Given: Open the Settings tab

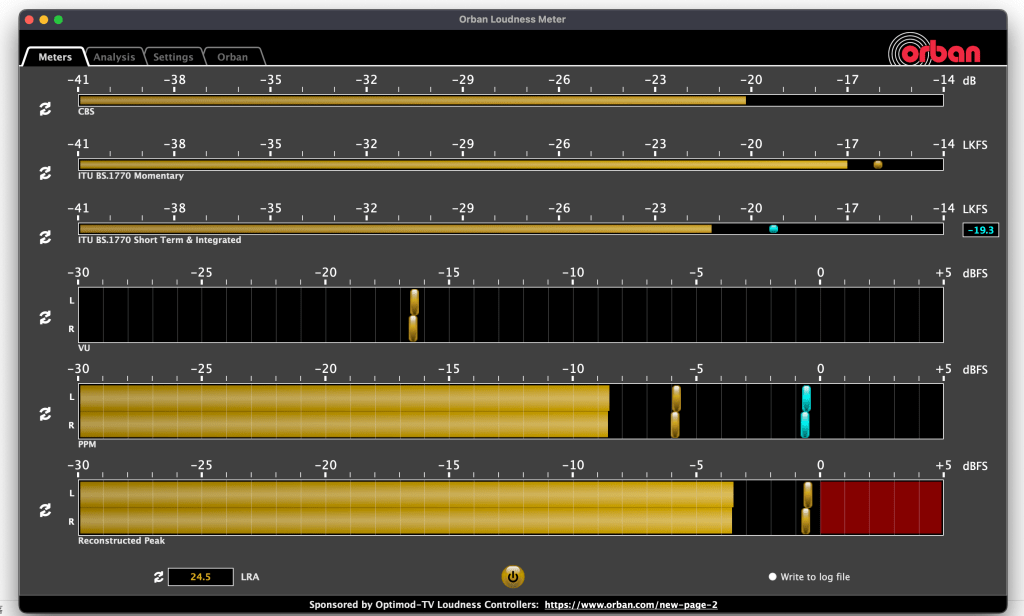Looking at the screenshot, I should coord(173,57).
